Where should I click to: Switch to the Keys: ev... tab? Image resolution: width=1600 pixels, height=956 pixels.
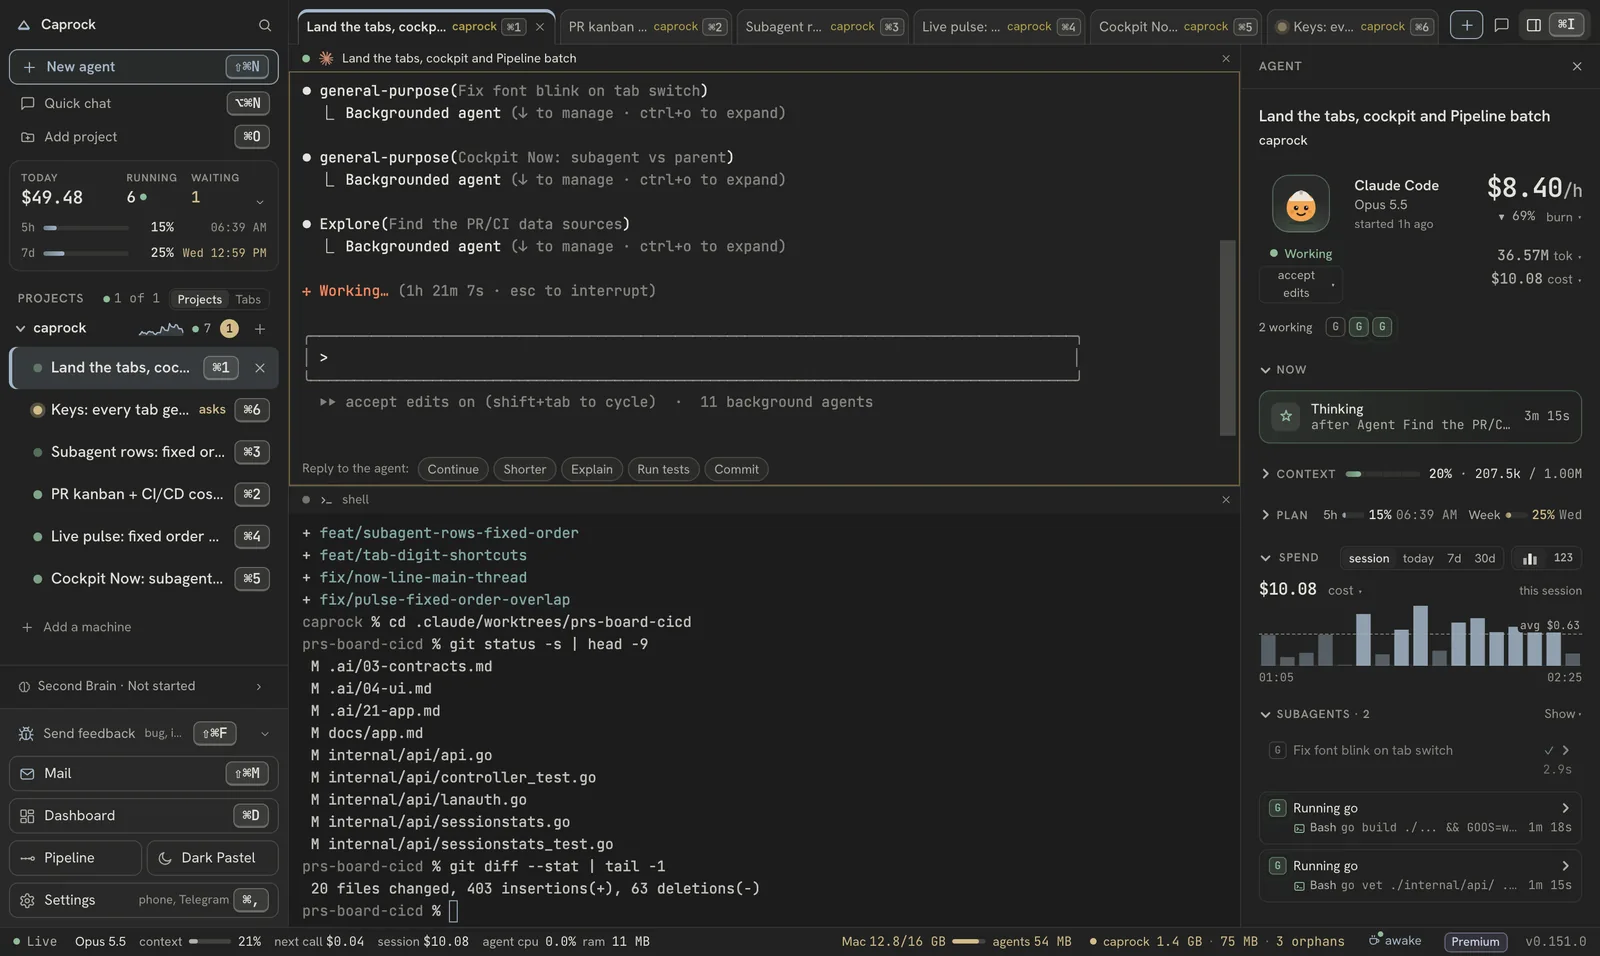[x=1353, y=27]
